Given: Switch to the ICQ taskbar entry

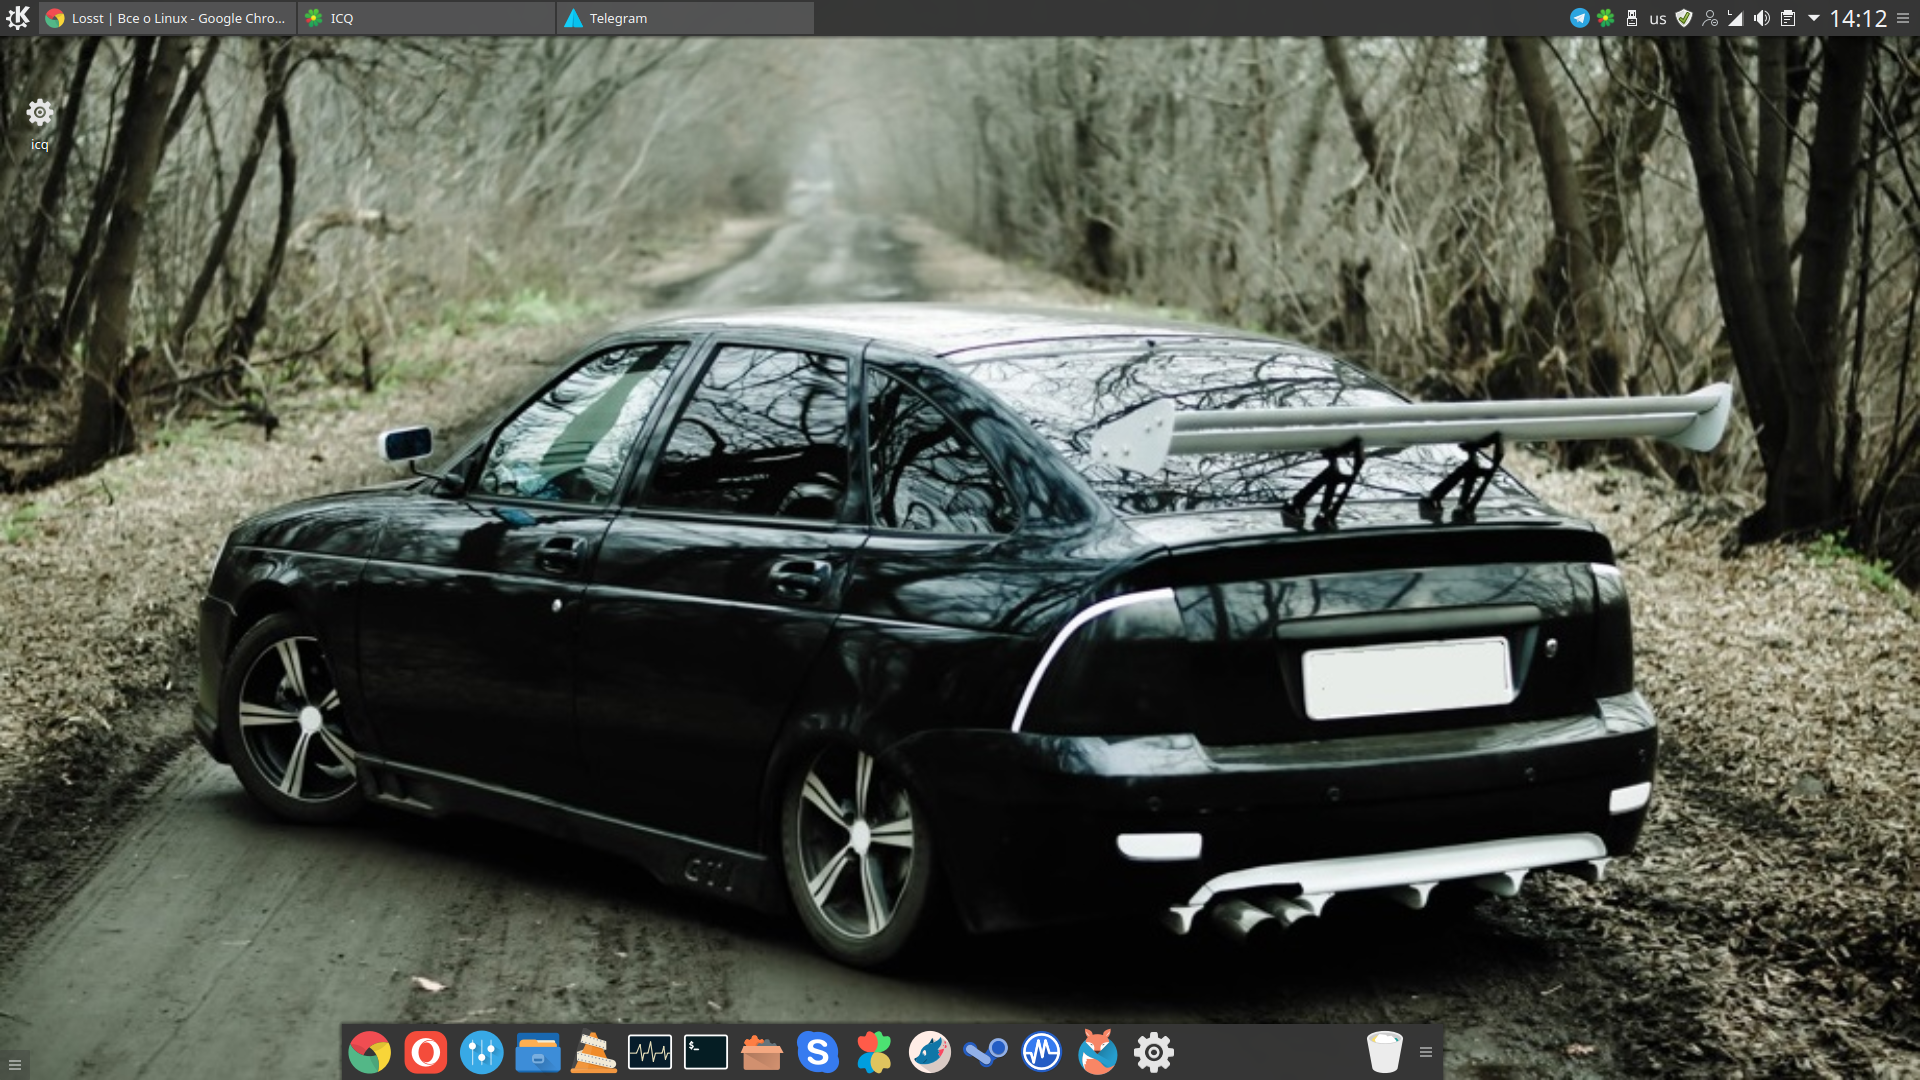Looking at the screenshot, I should [426, 18].
